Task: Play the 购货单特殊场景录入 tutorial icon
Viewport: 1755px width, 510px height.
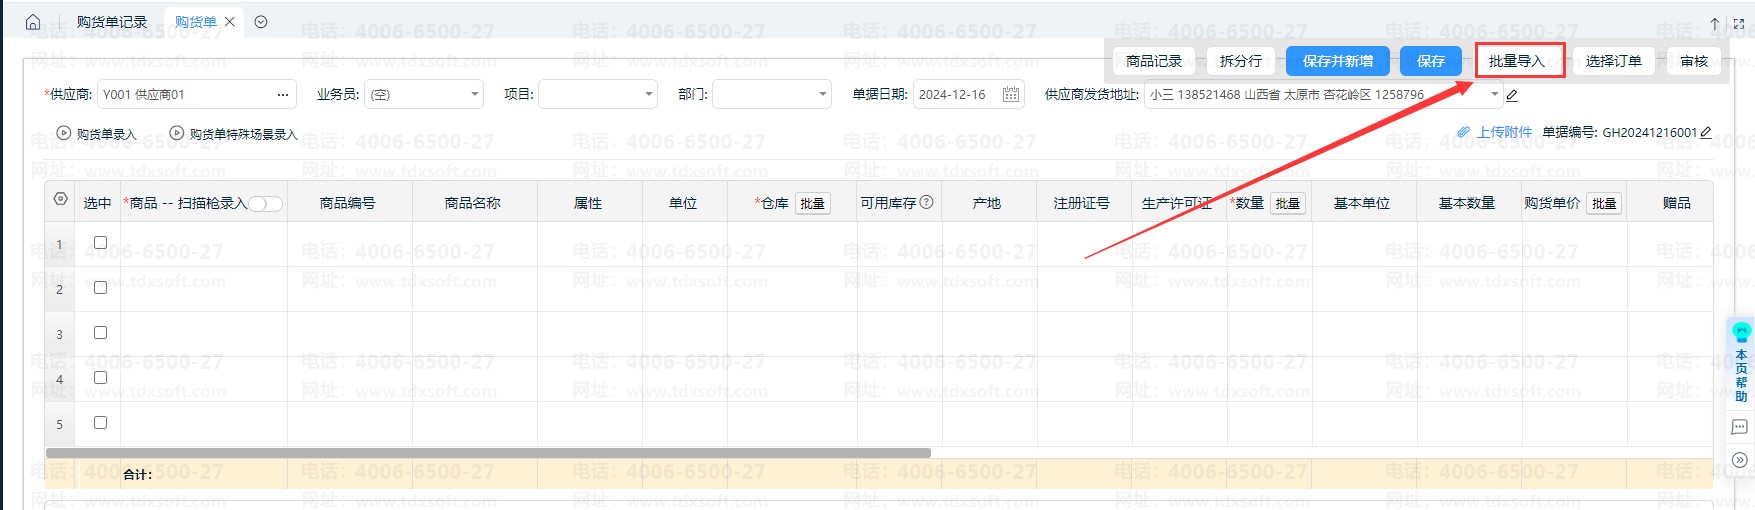Action: pos(177,133)
